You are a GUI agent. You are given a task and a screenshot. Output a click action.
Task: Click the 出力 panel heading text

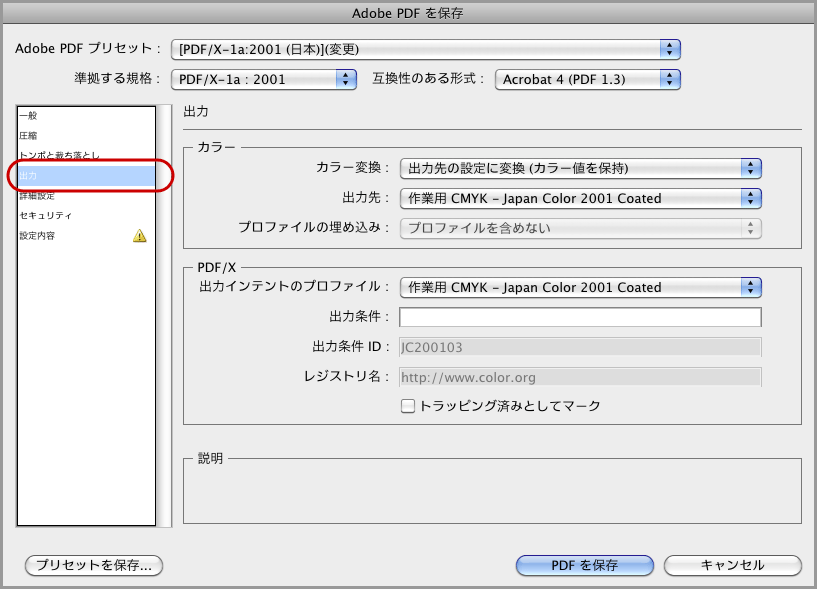pyautogui.click(x=196, y=111)
